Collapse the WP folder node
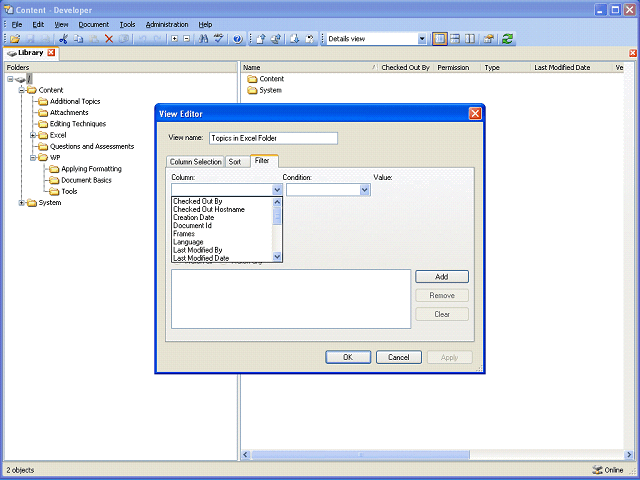640x480 pixels. [33, 158]
